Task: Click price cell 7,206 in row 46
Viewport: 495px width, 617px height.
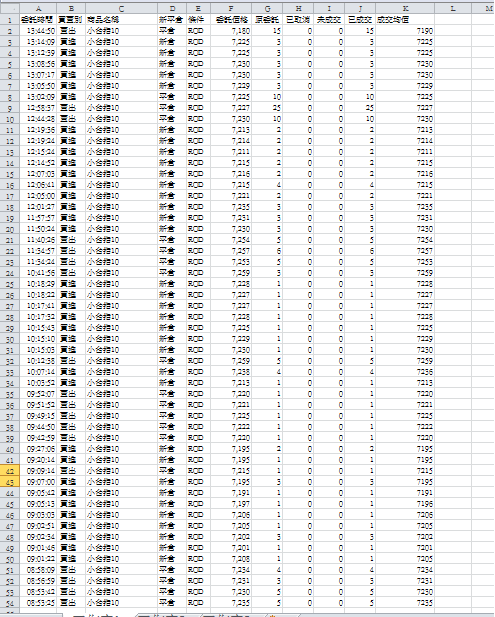Action: pos(231,515)
